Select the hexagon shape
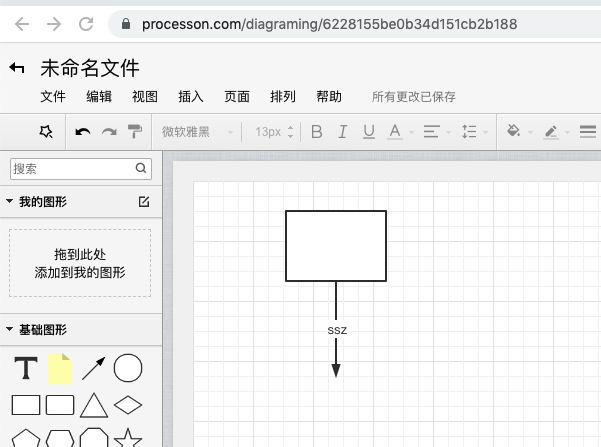Screen dimensions: 601x447 click(60, 439)
